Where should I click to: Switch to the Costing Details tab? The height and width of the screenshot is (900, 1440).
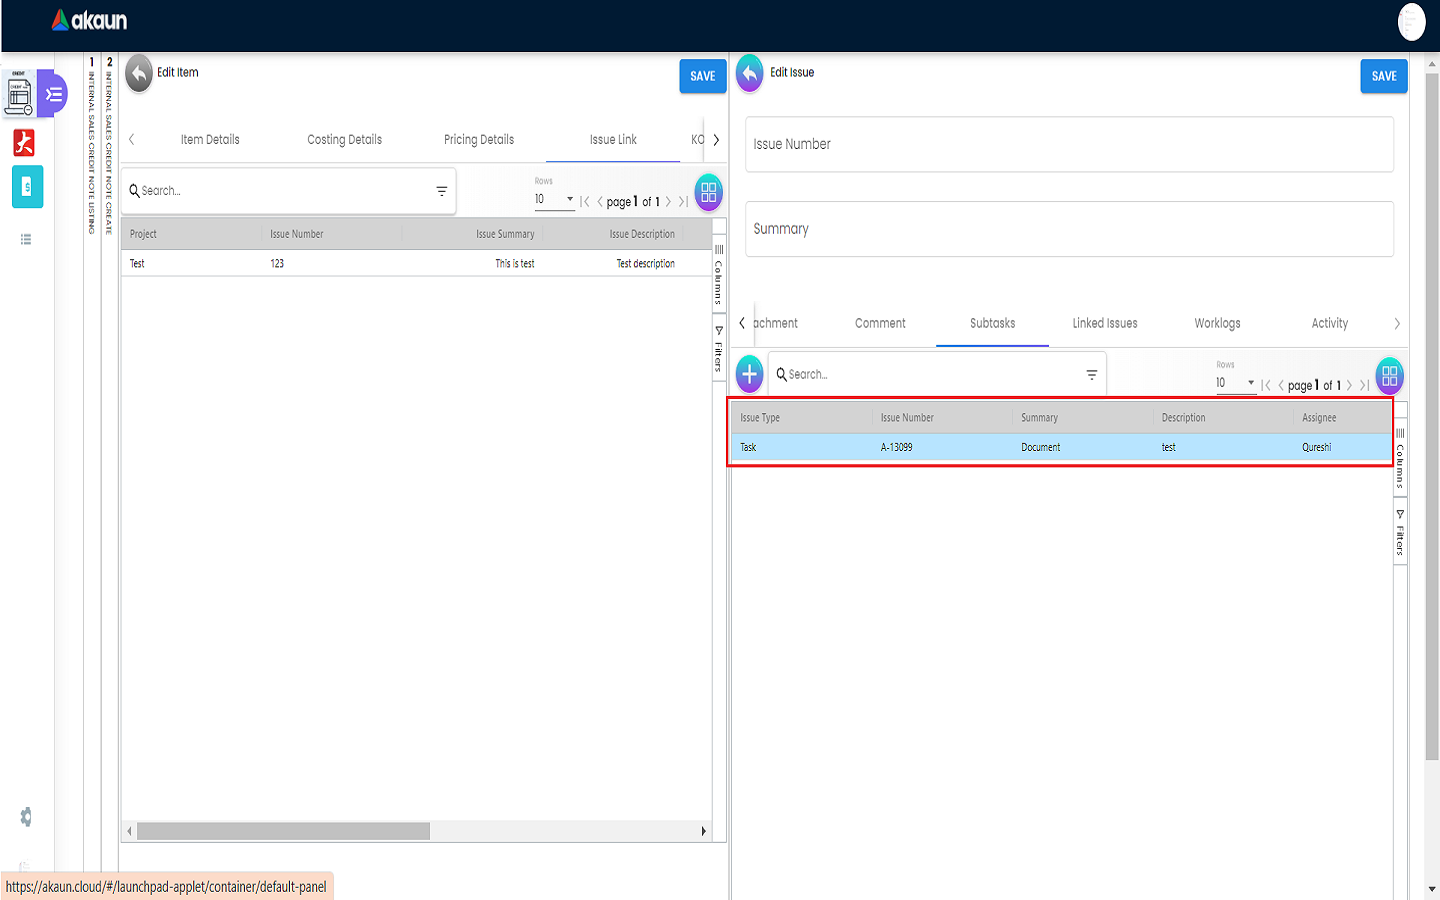pos(344,140)
